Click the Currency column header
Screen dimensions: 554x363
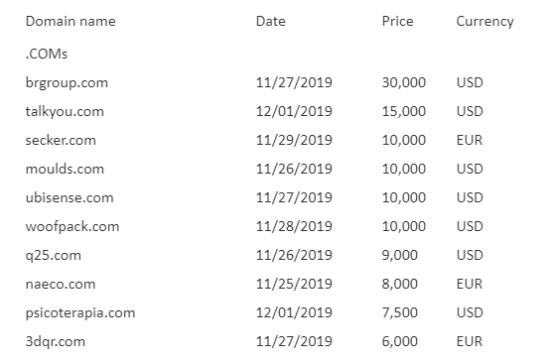[485, 22]
